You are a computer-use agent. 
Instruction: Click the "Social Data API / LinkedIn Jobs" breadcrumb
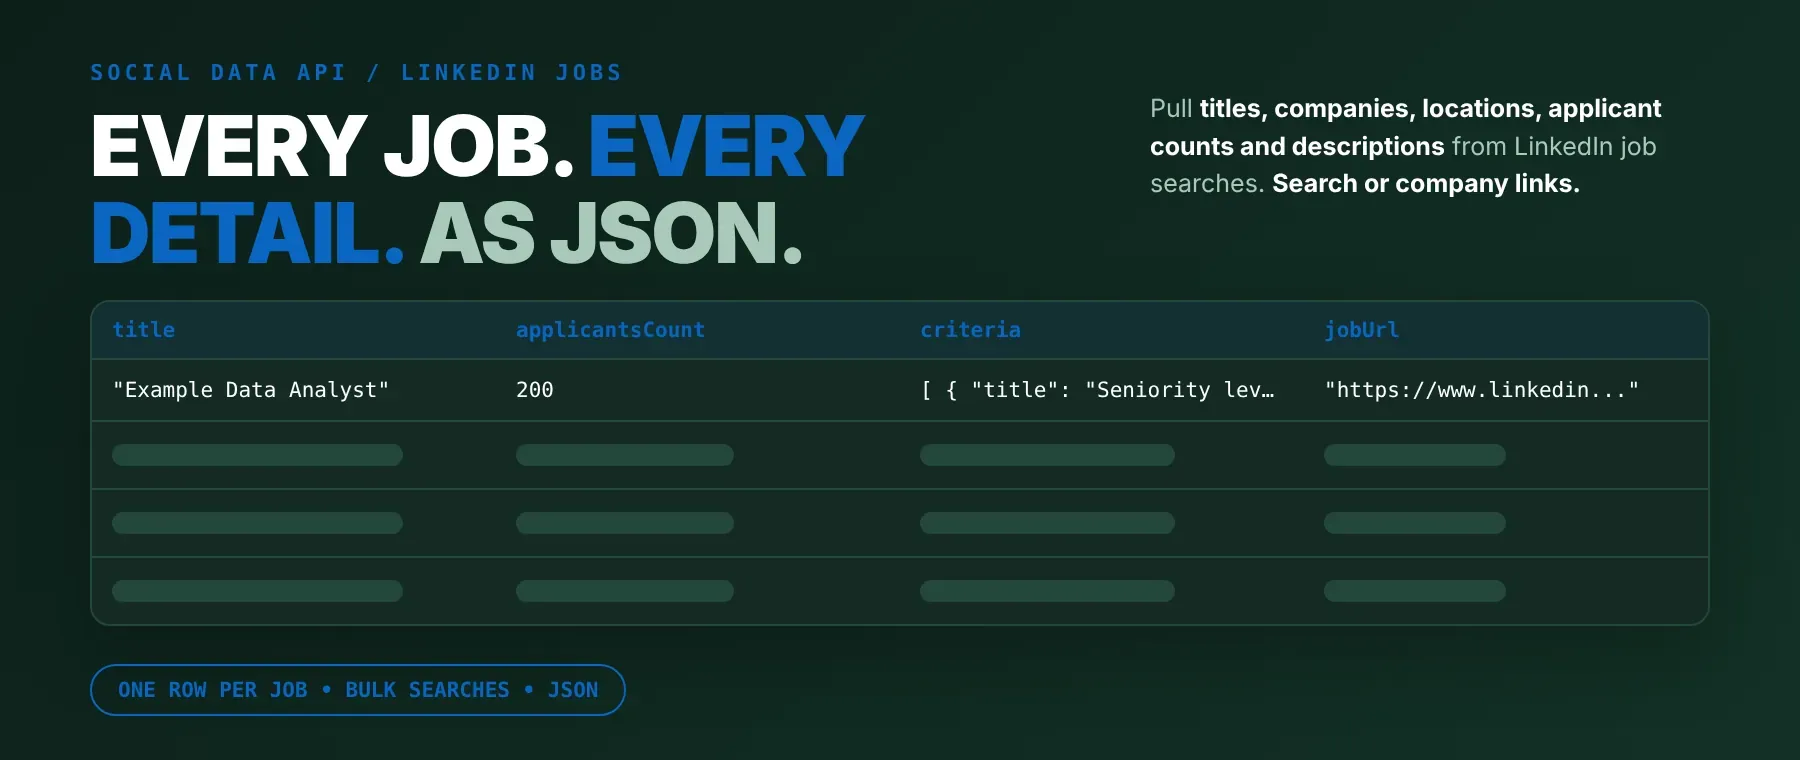pyautogui.click(x=356, y=73)
